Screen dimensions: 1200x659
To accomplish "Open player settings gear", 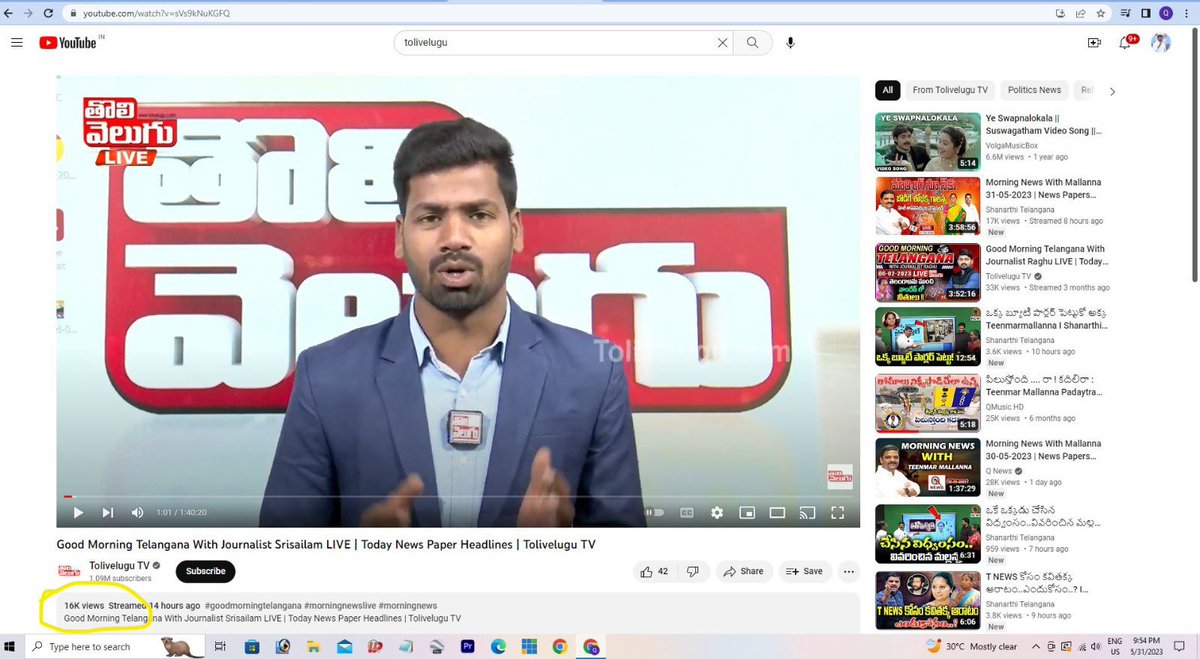I will tap(717, 513).
